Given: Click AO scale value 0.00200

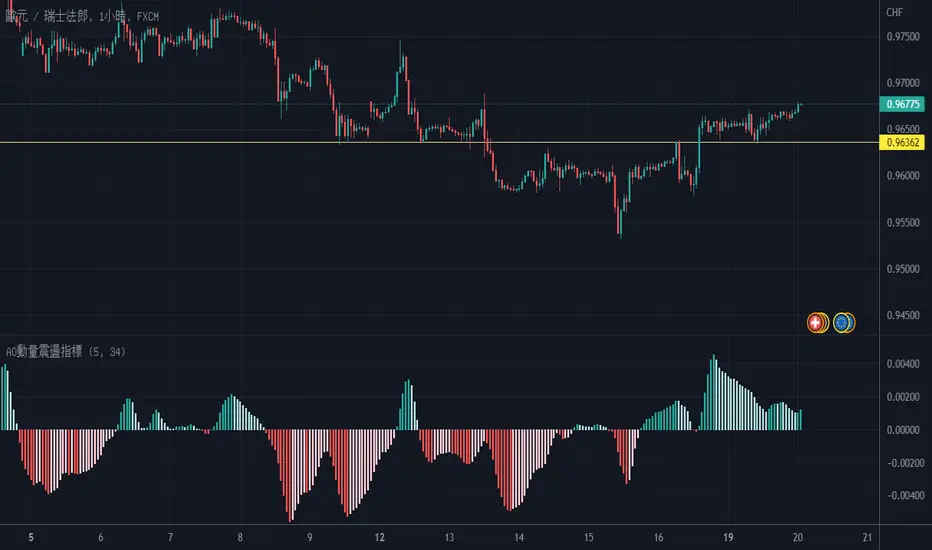Looking at the screenshot, I should (903, 397).
